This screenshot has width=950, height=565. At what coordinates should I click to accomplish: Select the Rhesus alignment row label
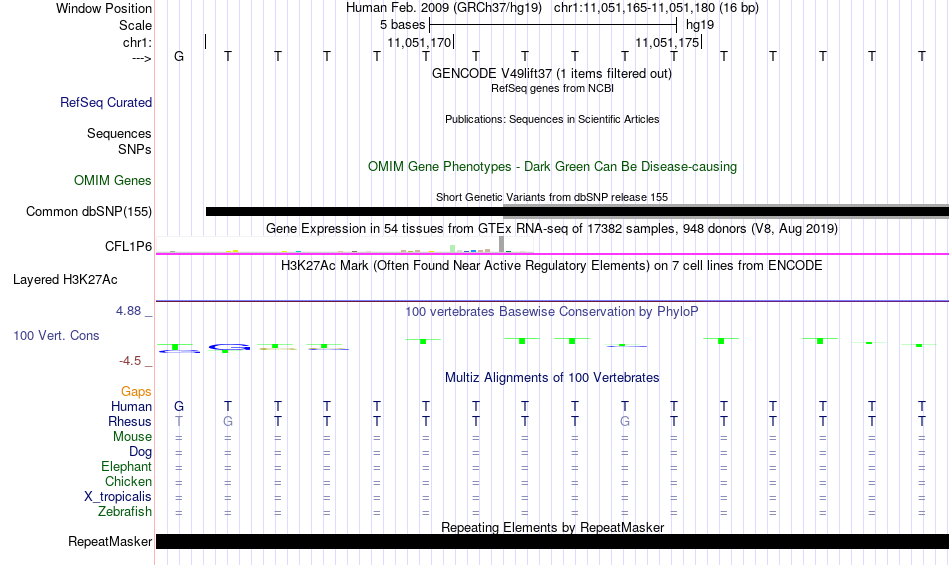tap(130, 421)
